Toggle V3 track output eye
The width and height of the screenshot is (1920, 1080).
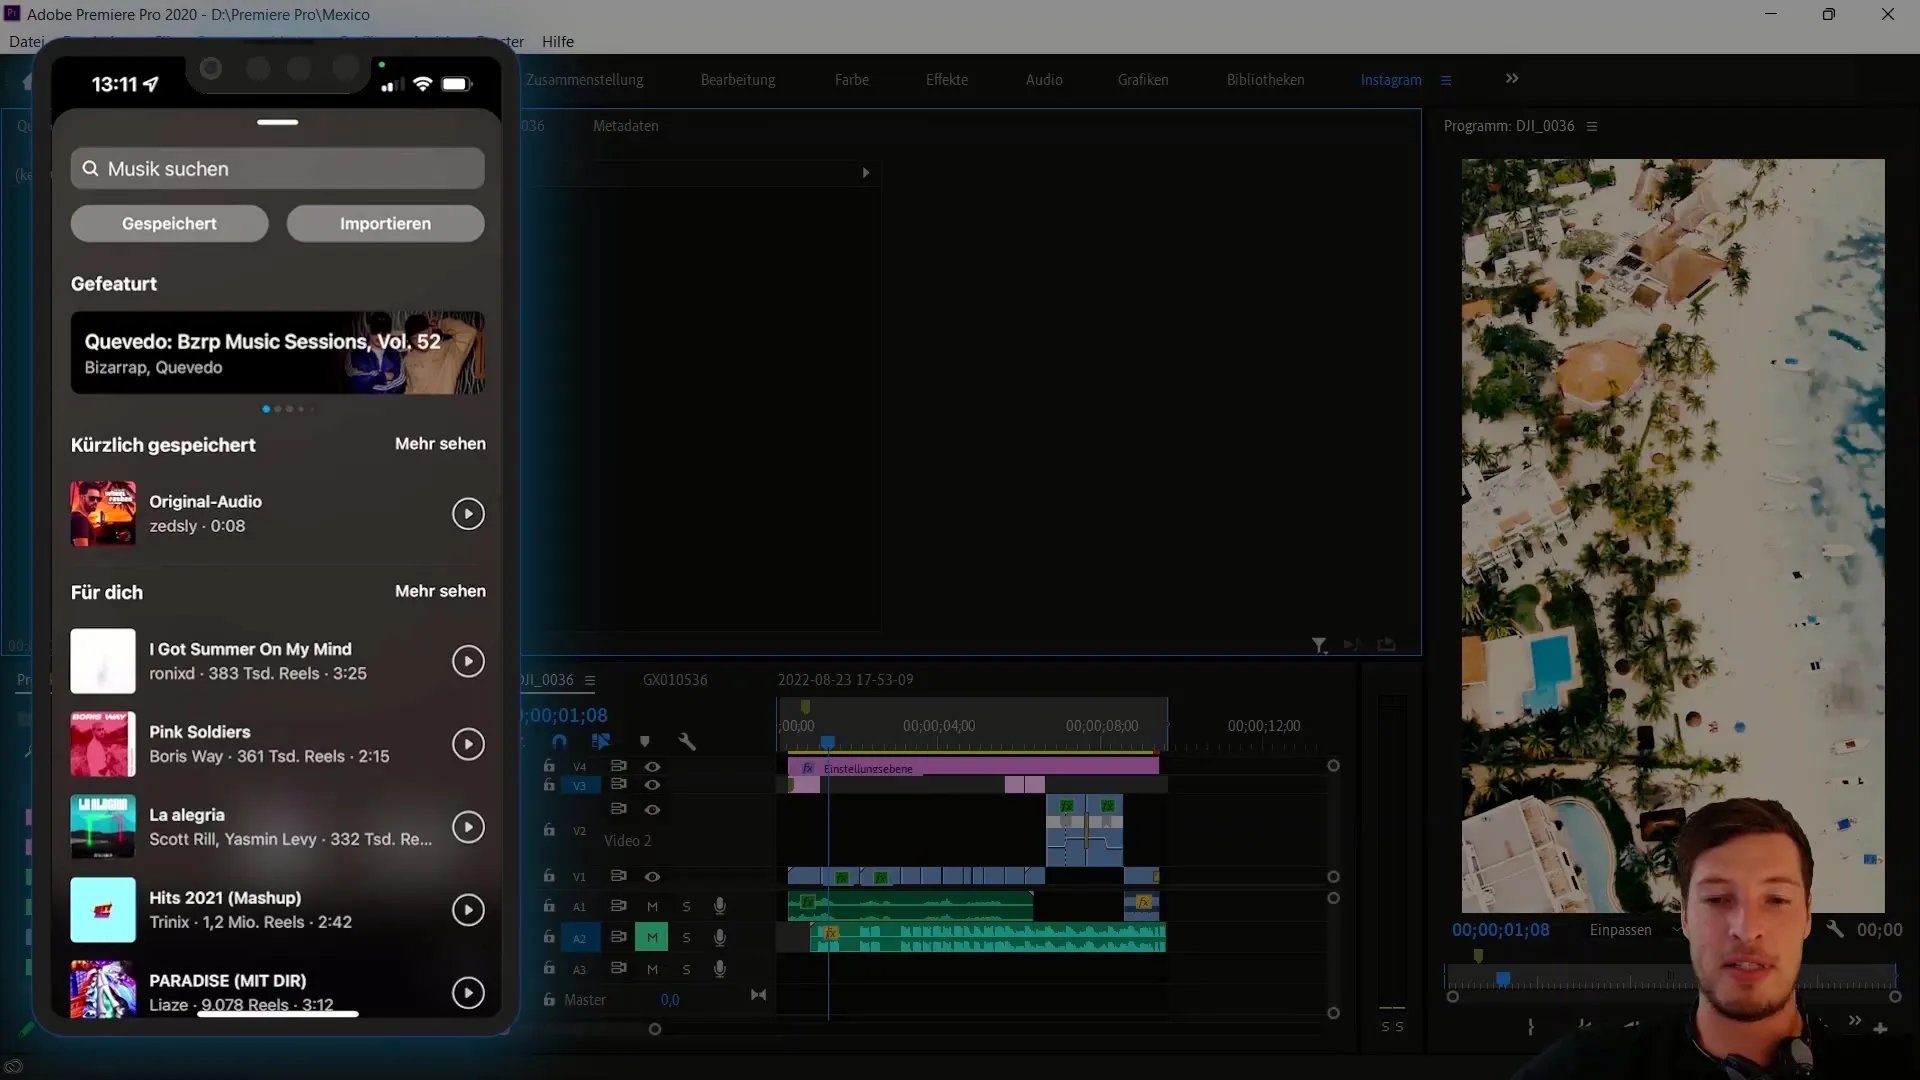pos(652,785)
